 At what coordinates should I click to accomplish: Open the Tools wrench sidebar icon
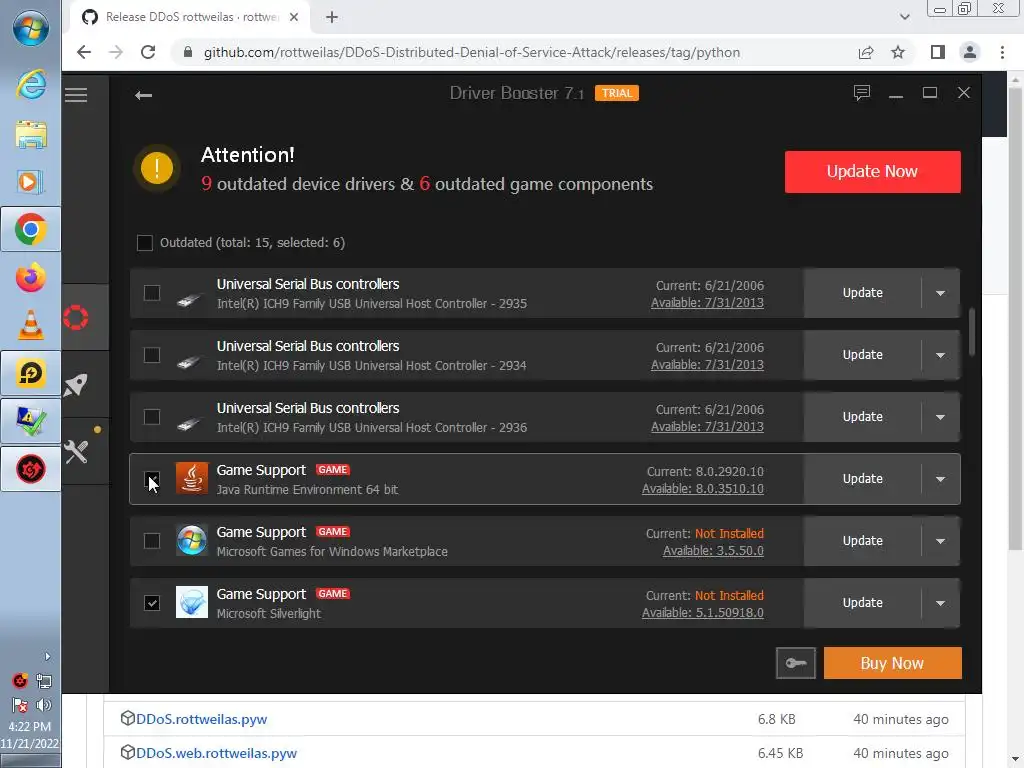click(77, 451)
